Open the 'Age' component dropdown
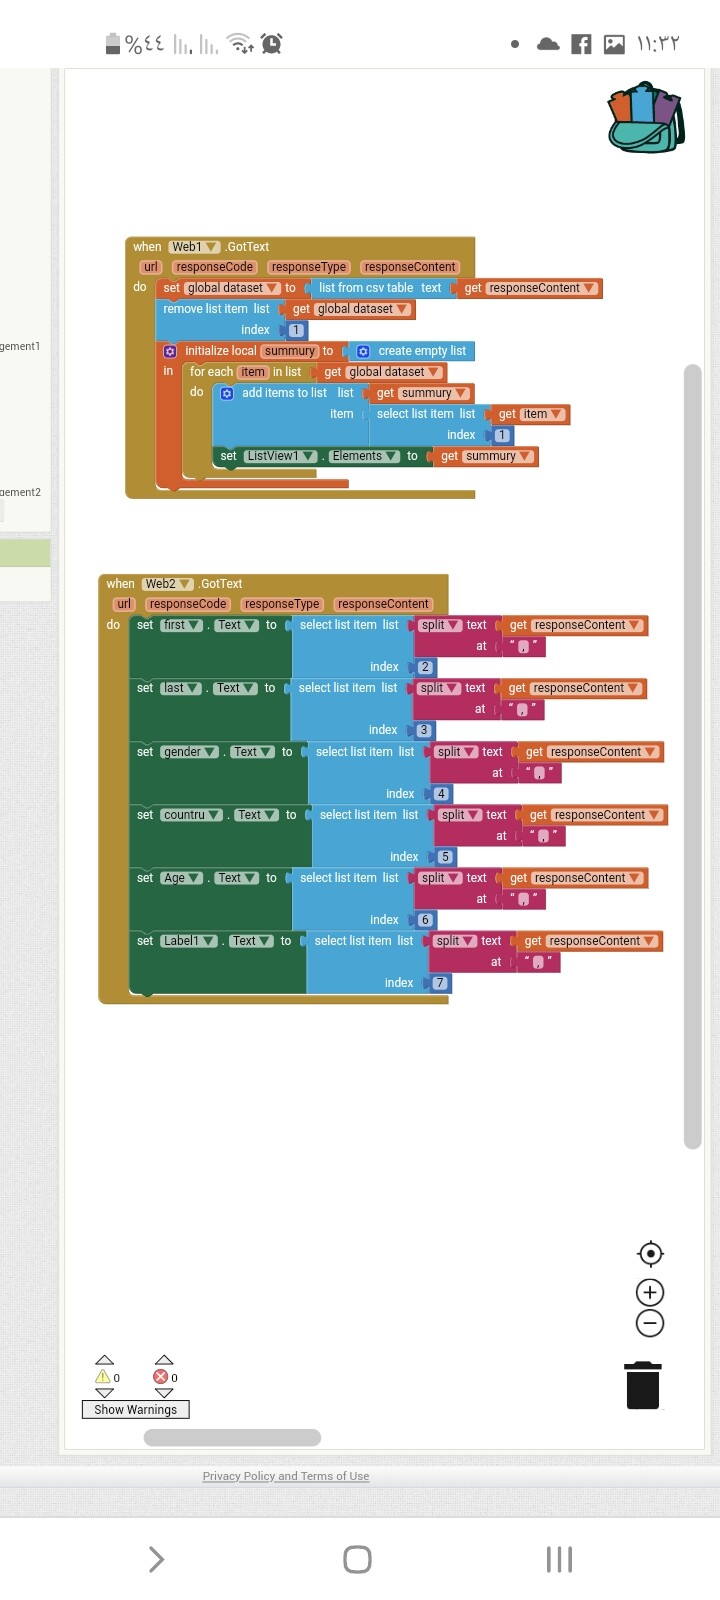 [x=182, y=878]
